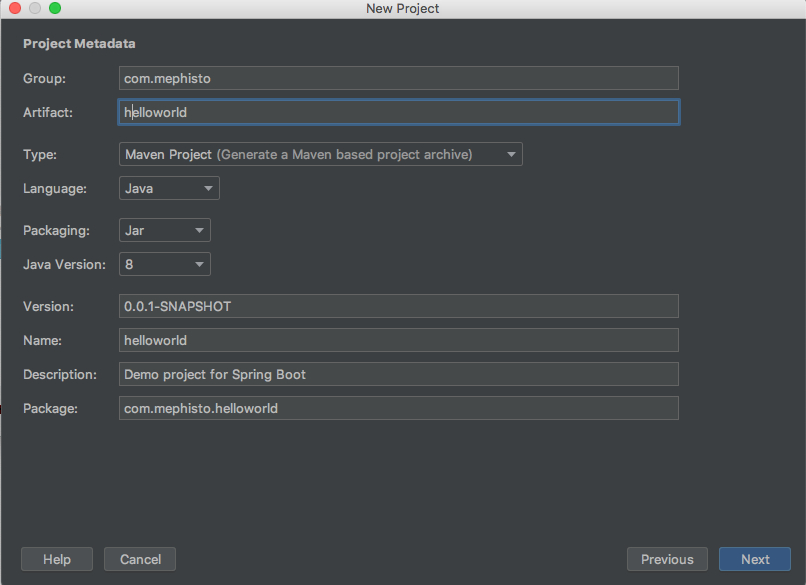Click the Java Version label text
Screen dimensions: 806x585
(x=64, y=264)
